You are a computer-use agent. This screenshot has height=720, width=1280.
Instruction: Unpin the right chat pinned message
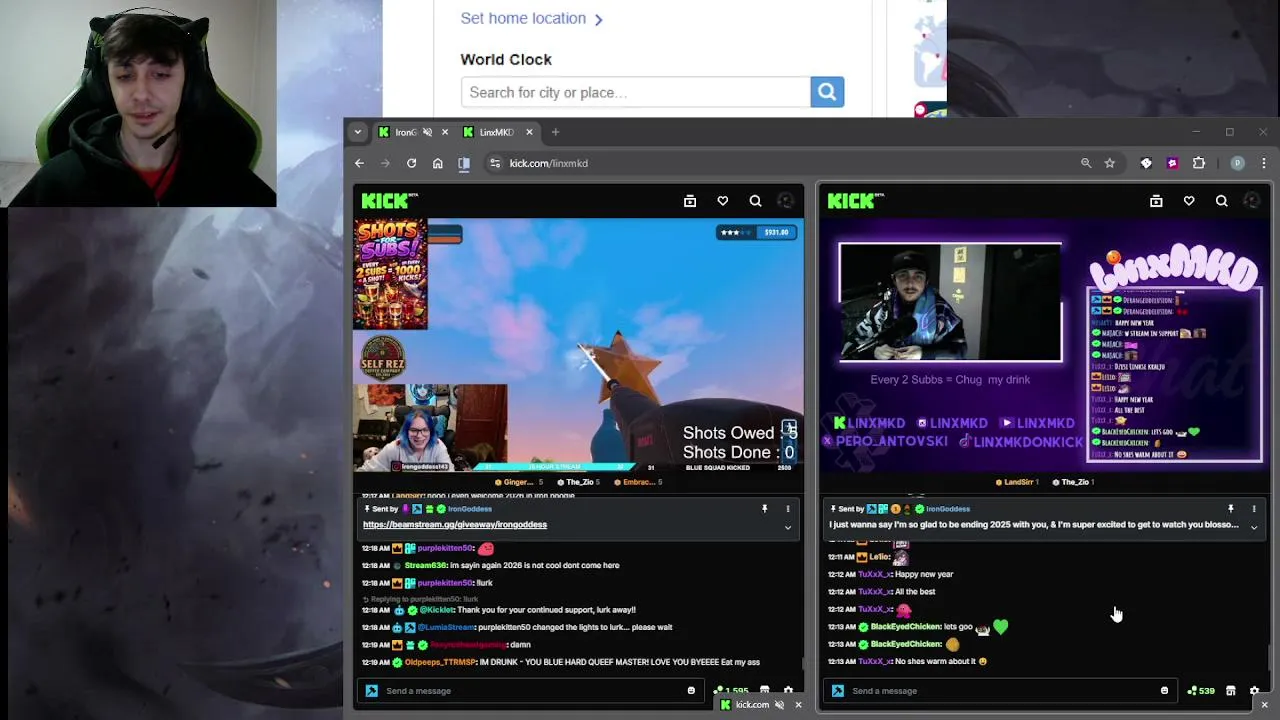pos(1231,509)
